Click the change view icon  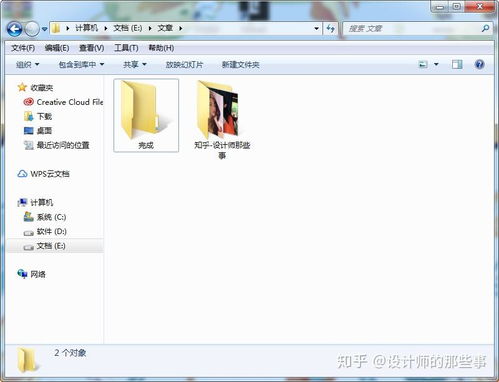[423, 64]
